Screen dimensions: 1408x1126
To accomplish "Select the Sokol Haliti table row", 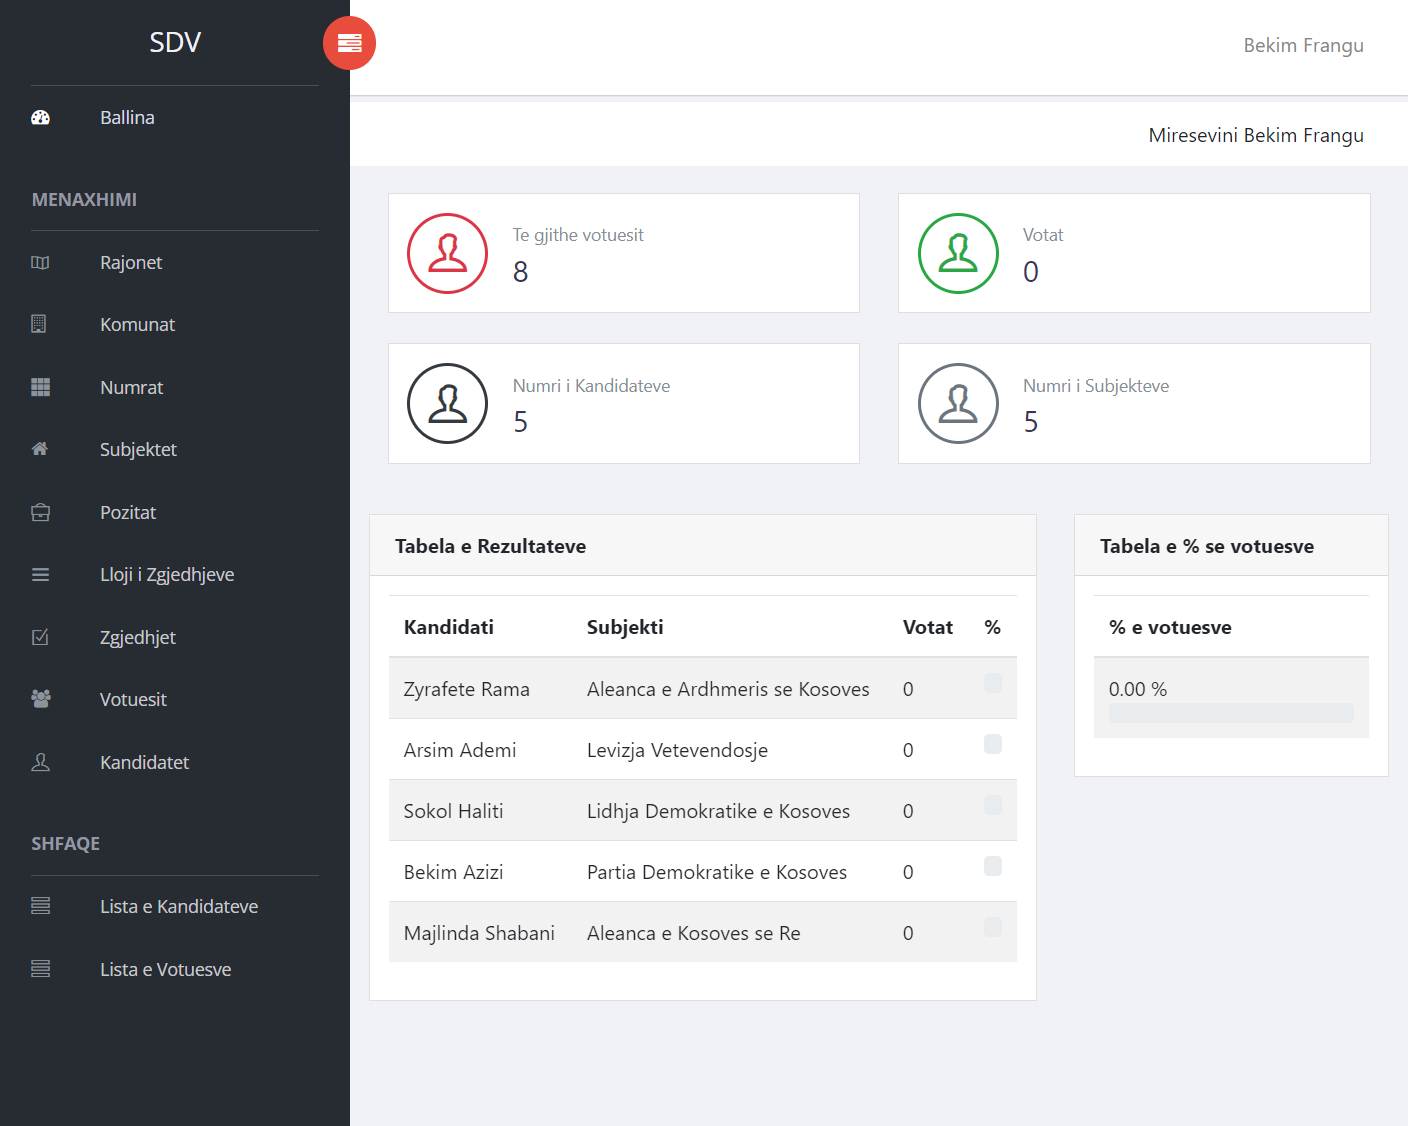I will click(702, 810).
